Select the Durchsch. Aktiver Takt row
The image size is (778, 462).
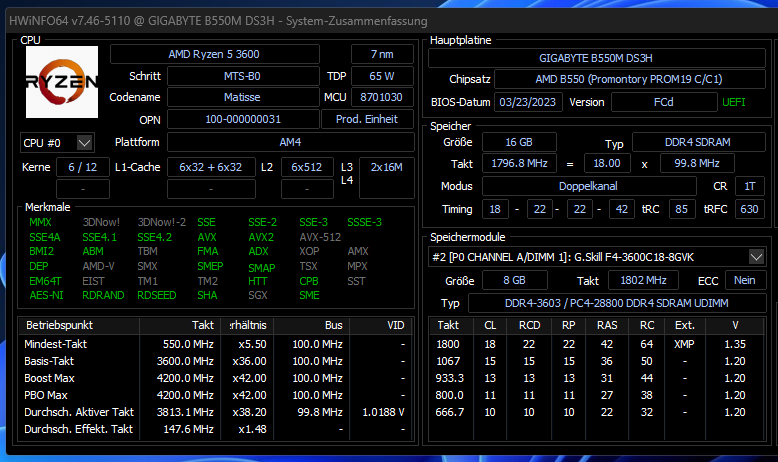215,412
